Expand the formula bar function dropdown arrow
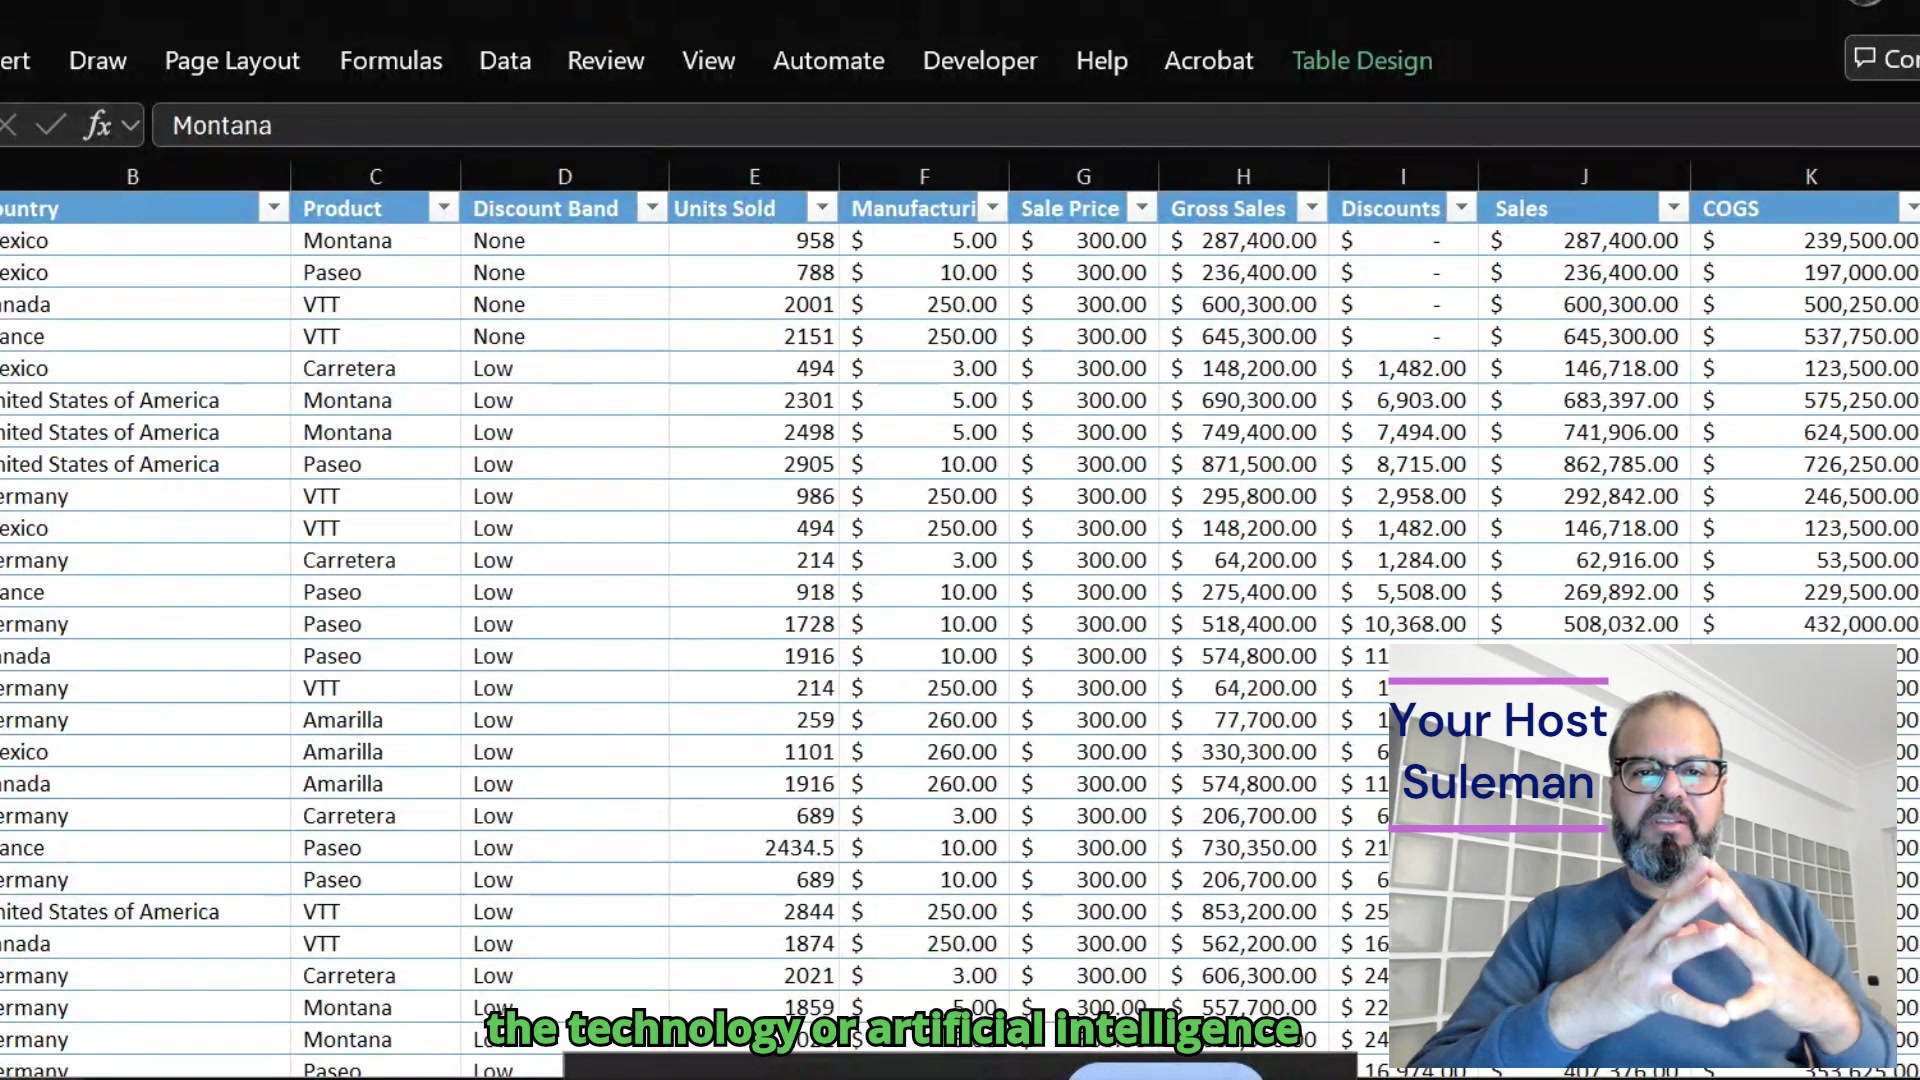This screenshot has height=1080, width=1920. click(x=130, y=126)
